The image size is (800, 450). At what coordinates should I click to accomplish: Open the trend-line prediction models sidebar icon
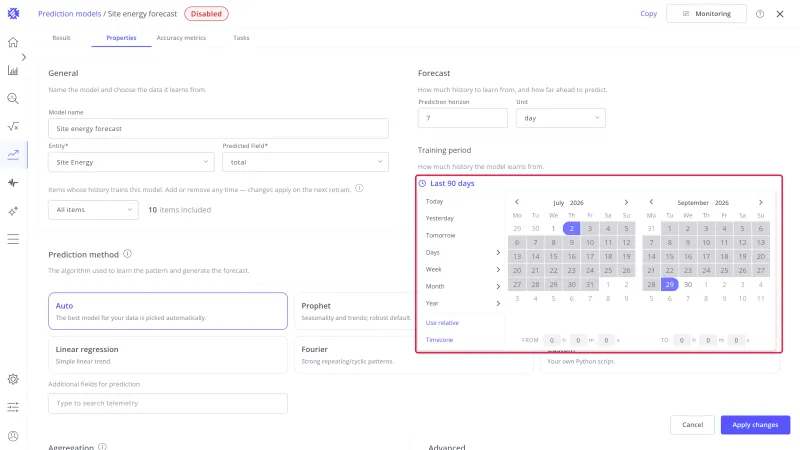click(x=13, y=155)
